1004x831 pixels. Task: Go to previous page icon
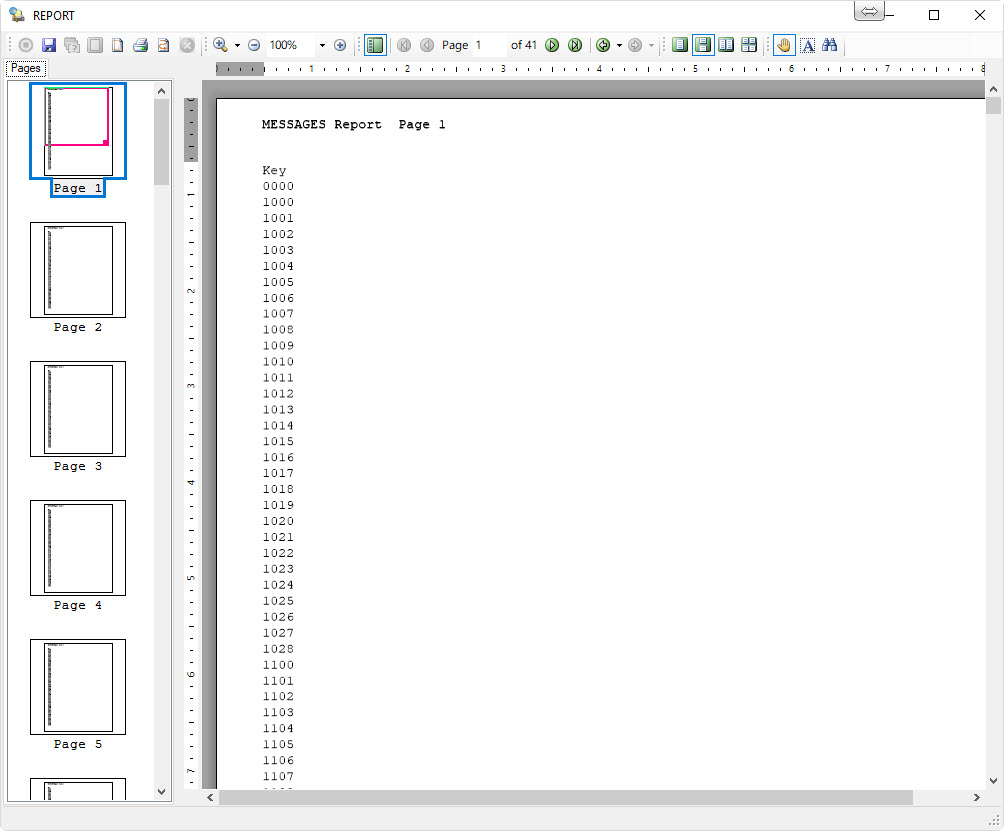click(x=427, y=45)
